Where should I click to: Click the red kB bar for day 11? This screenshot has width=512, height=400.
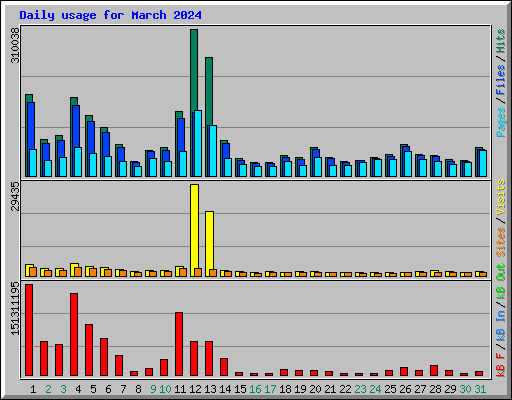click(179, 344)
